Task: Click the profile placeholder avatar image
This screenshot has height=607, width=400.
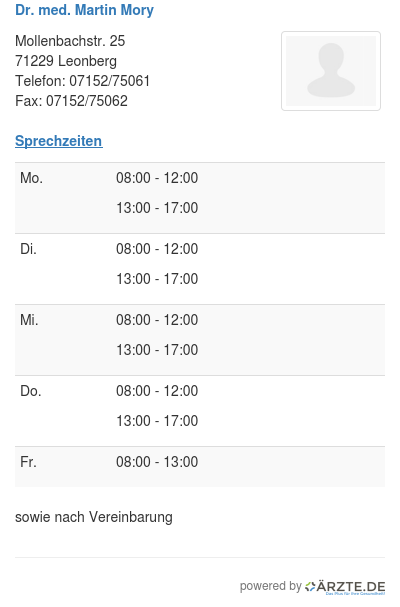Action: tap(331, 71)
